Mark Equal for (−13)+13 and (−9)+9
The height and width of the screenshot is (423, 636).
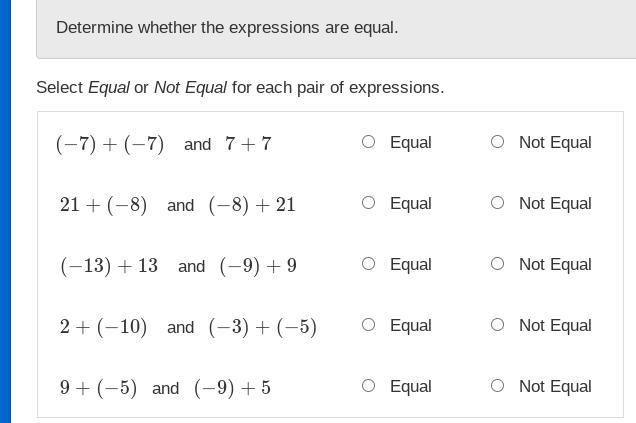368,264
